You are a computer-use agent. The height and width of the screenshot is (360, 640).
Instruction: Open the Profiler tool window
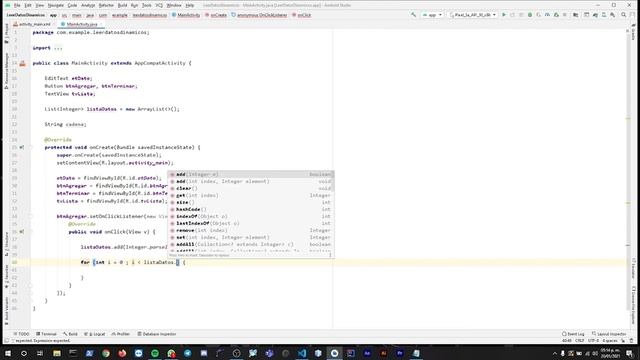coord(121,334)
